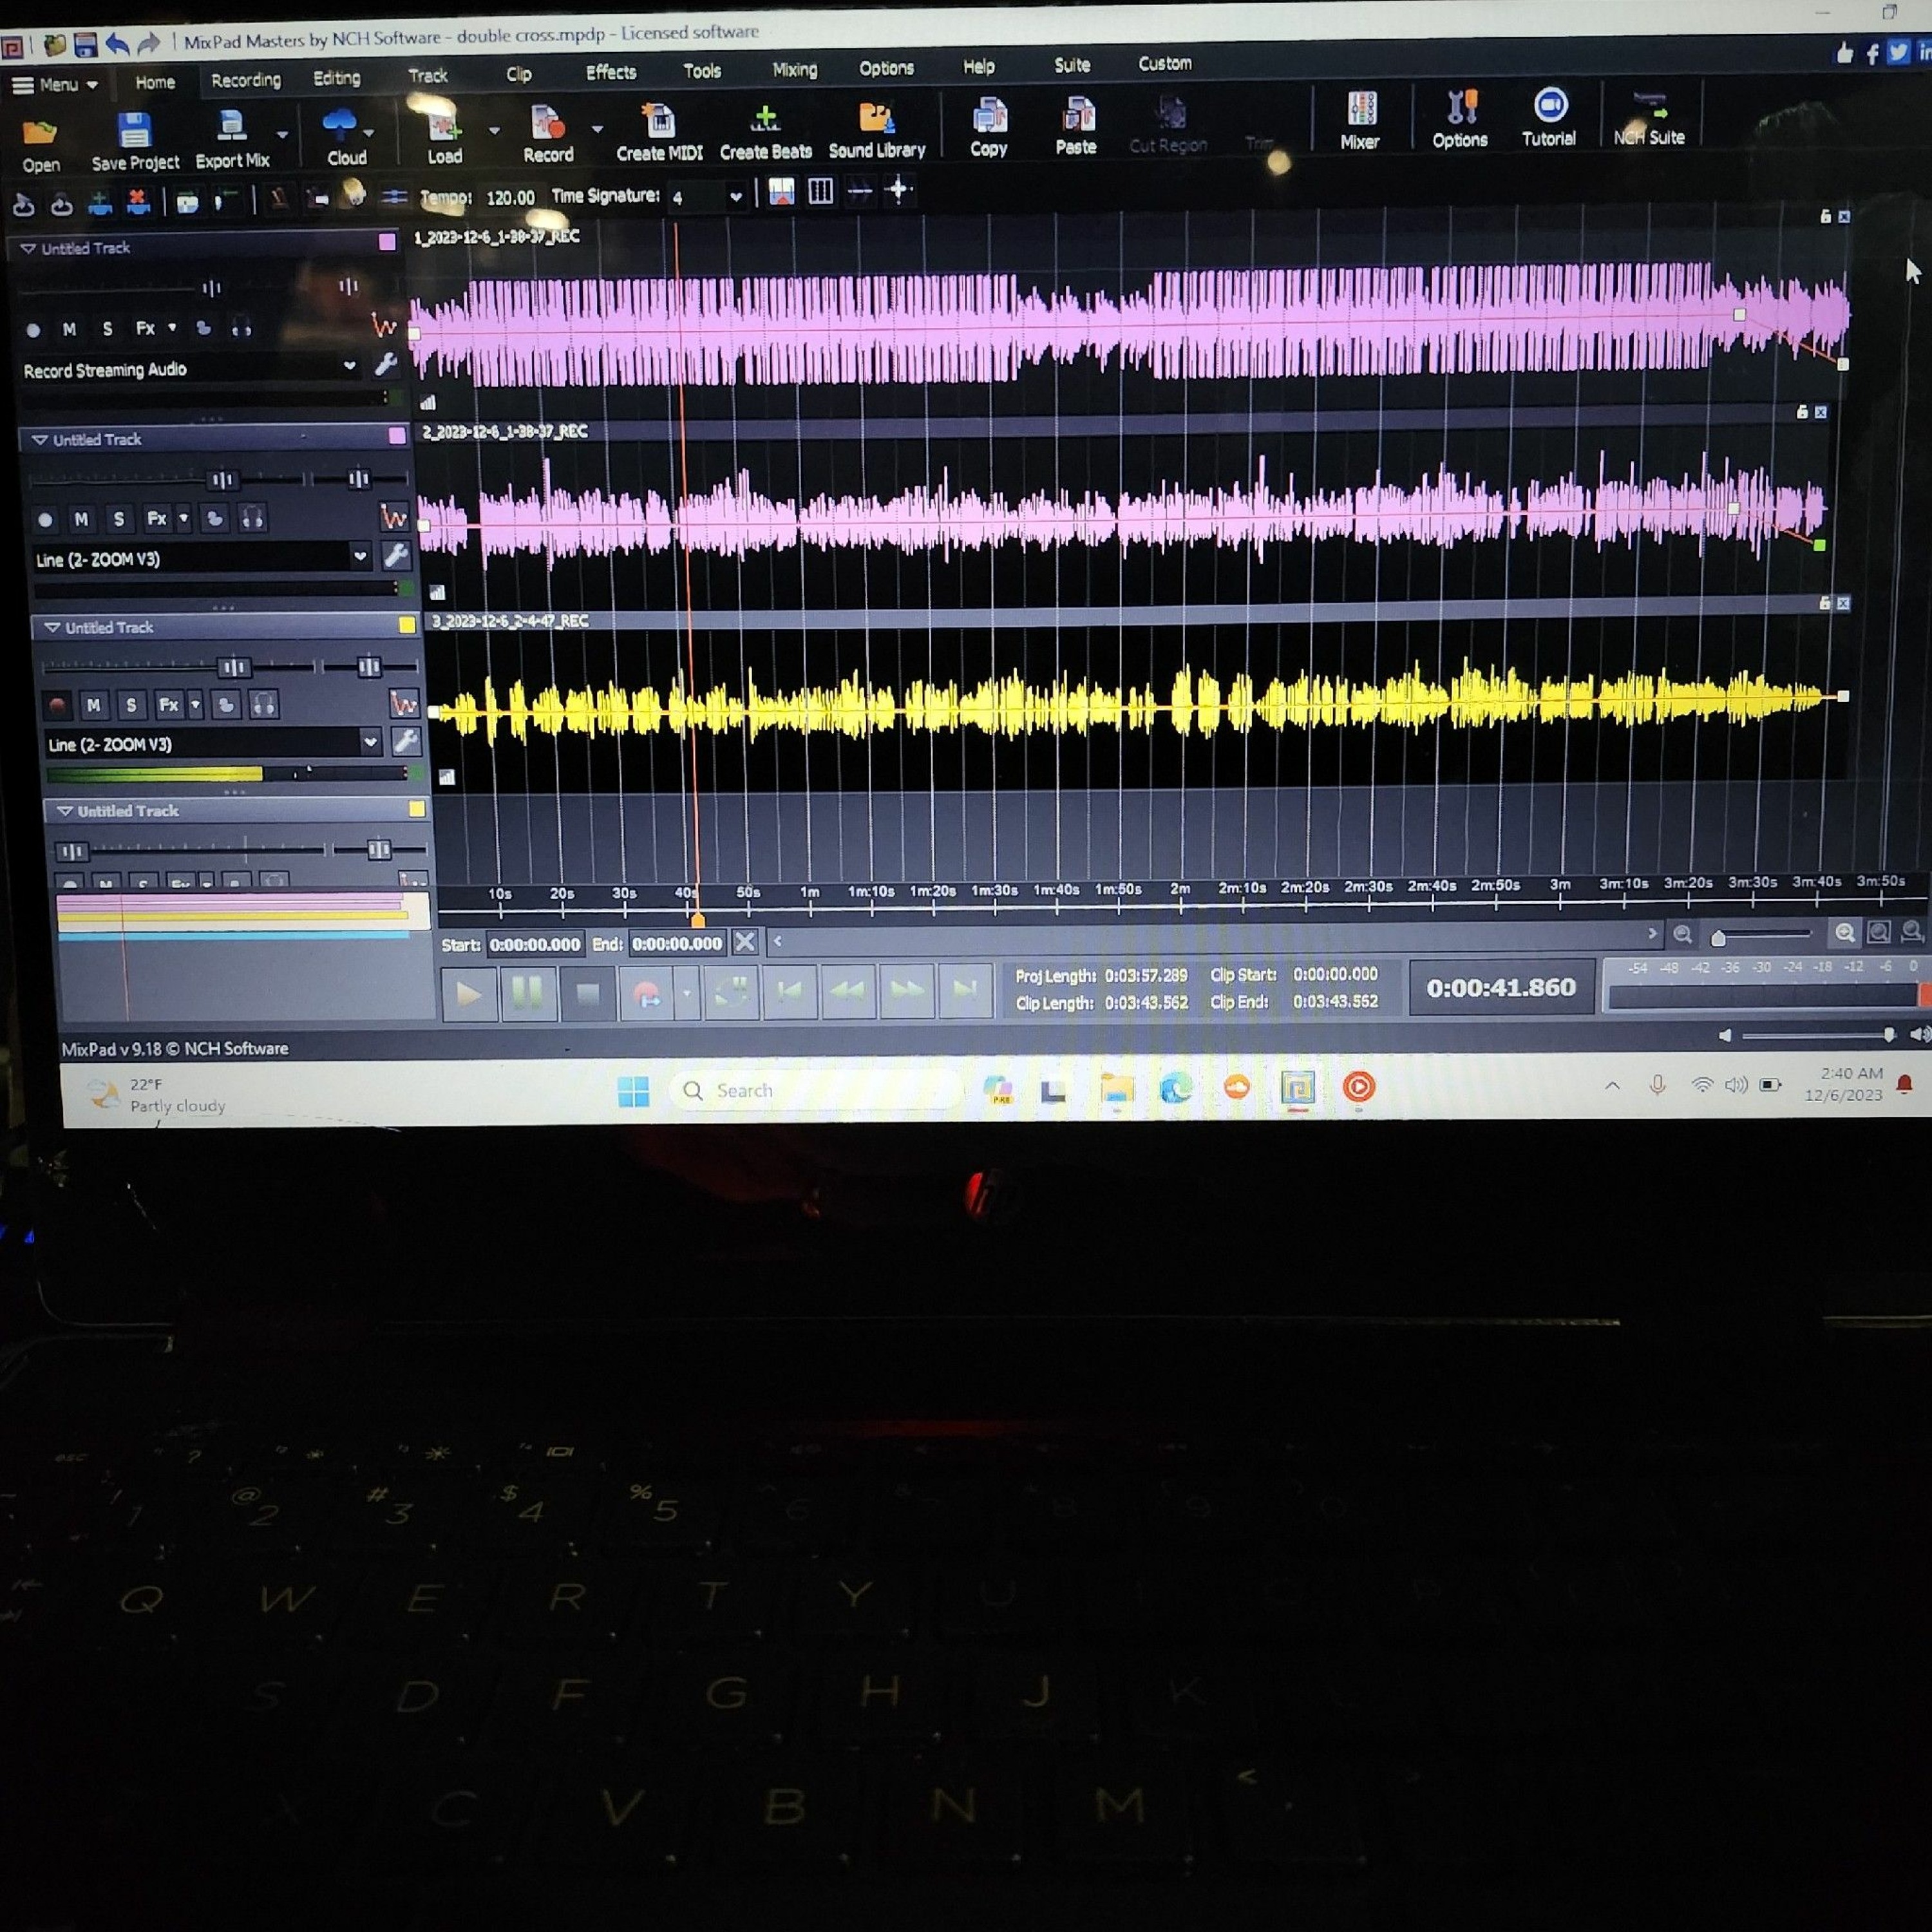This screenshot has width=1932, height=1932.
Task: Mute the third yellow Untitled Track
Action: pyautogui.click(x=93, y=706)
